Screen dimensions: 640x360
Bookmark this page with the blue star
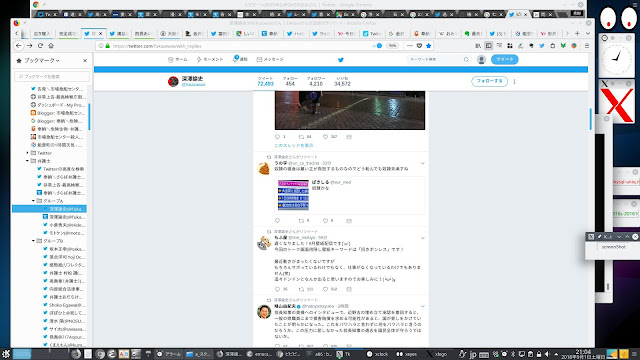428,46
